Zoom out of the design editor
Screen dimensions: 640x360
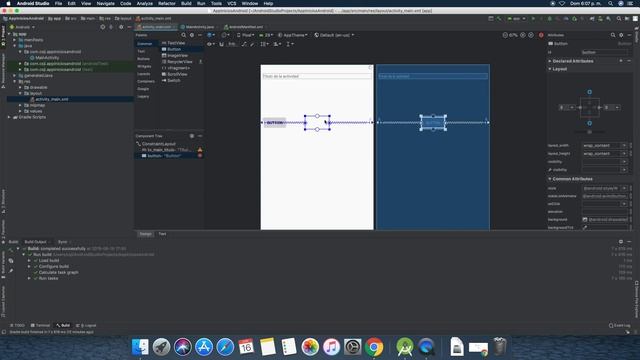coord(505,35)
